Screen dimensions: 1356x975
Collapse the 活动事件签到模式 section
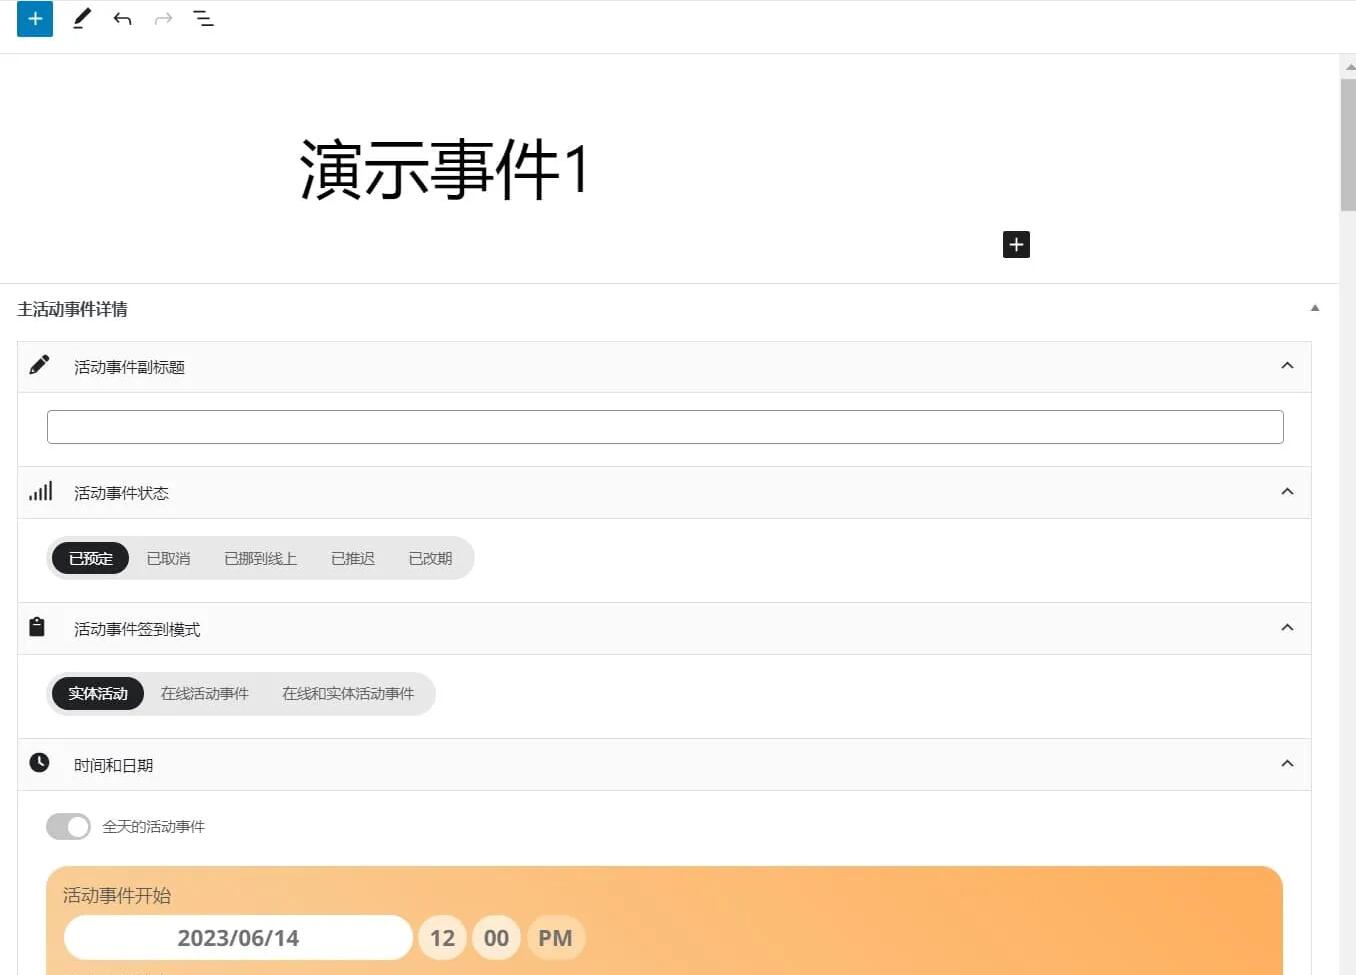pos(1287,628)
